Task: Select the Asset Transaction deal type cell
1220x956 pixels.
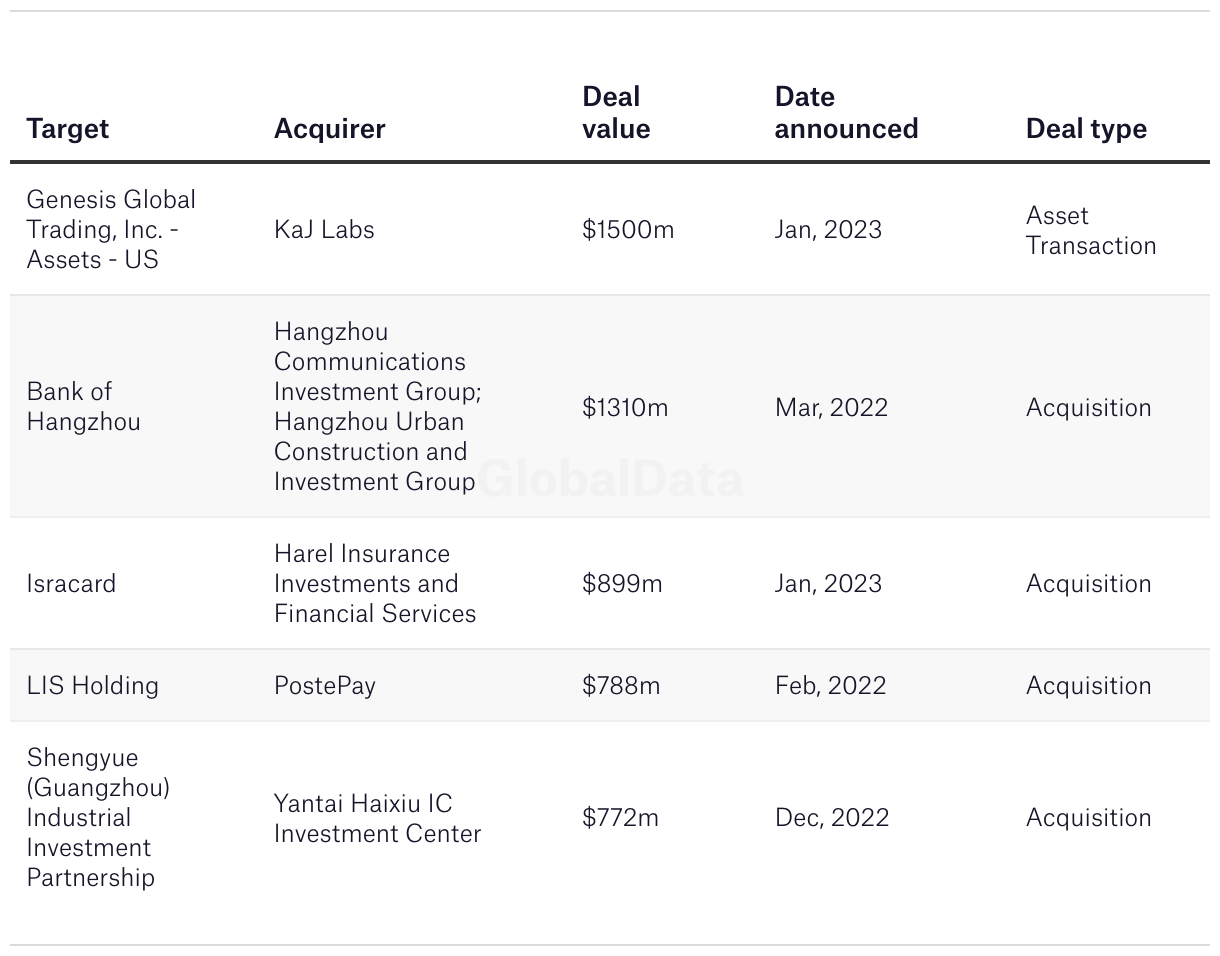Action: [x=1090, y=230]
